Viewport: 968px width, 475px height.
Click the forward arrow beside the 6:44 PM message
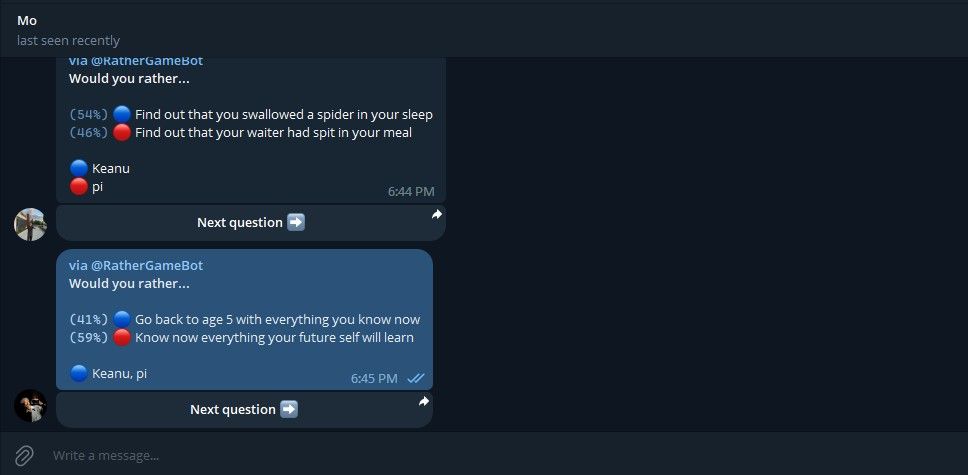(x=436, y=214)
